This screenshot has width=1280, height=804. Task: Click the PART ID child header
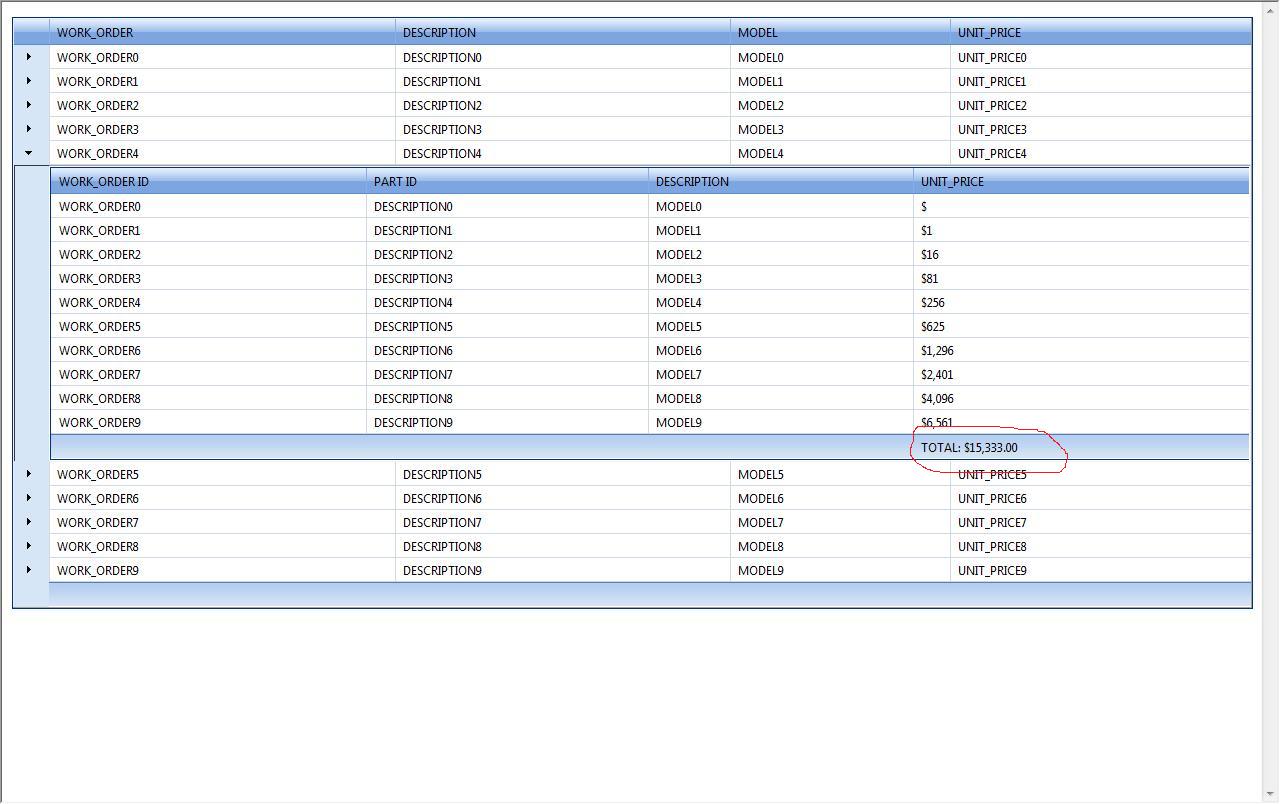507,181
